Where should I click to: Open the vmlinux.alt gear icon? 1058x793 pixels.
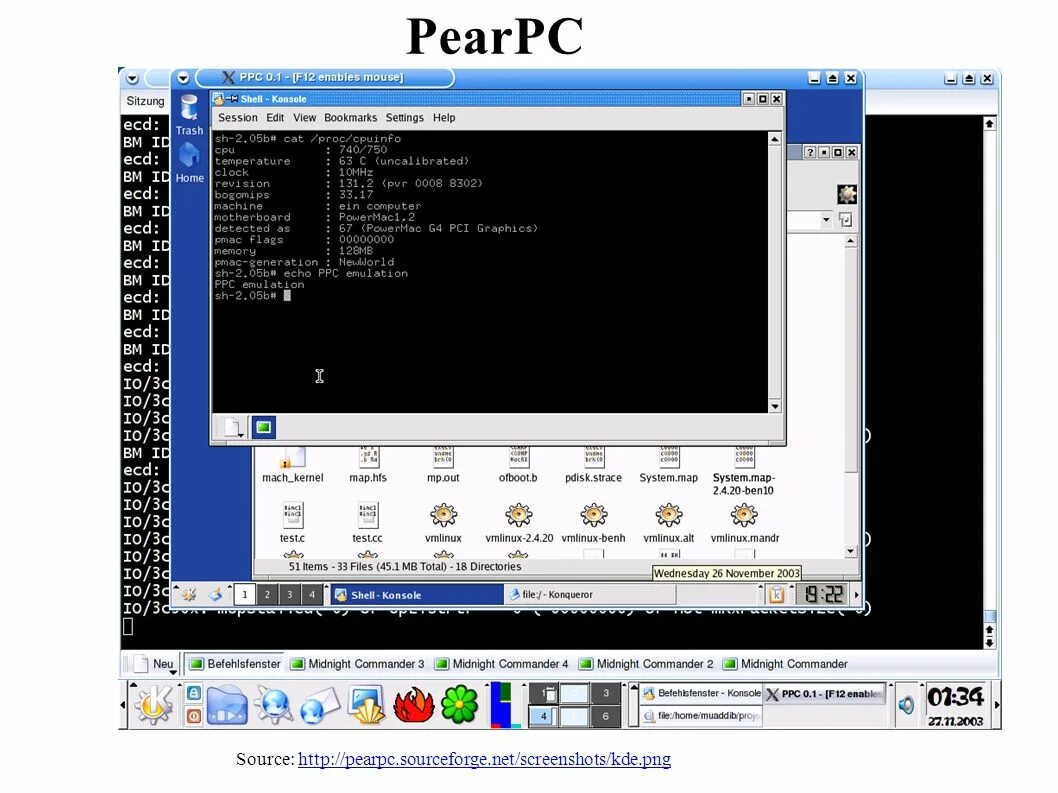coord(669,515)
